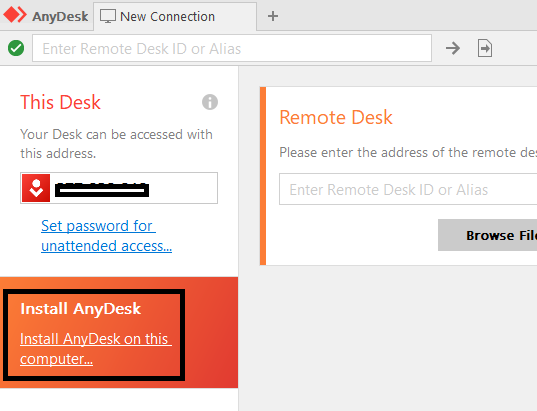Click 'Your Desk can be accessed' description text
This screenshot has height=411, width=537.
click(x=116, y=144)
